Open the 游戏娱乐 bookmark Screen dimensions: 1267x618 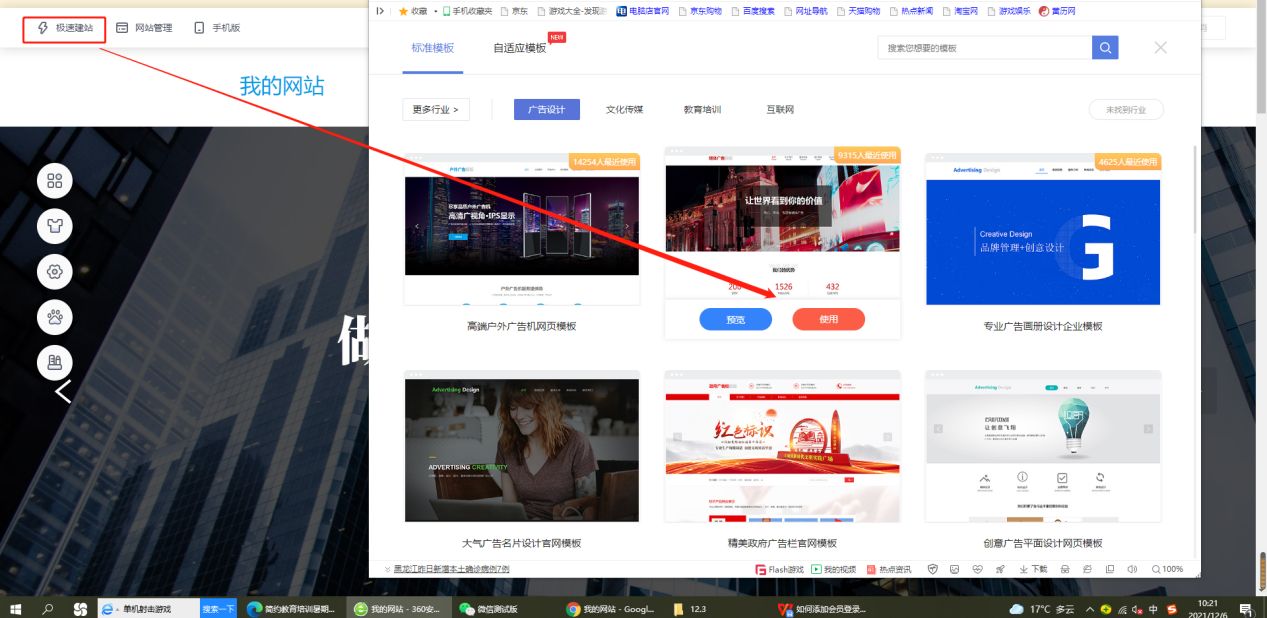(x=1010, y=11)
